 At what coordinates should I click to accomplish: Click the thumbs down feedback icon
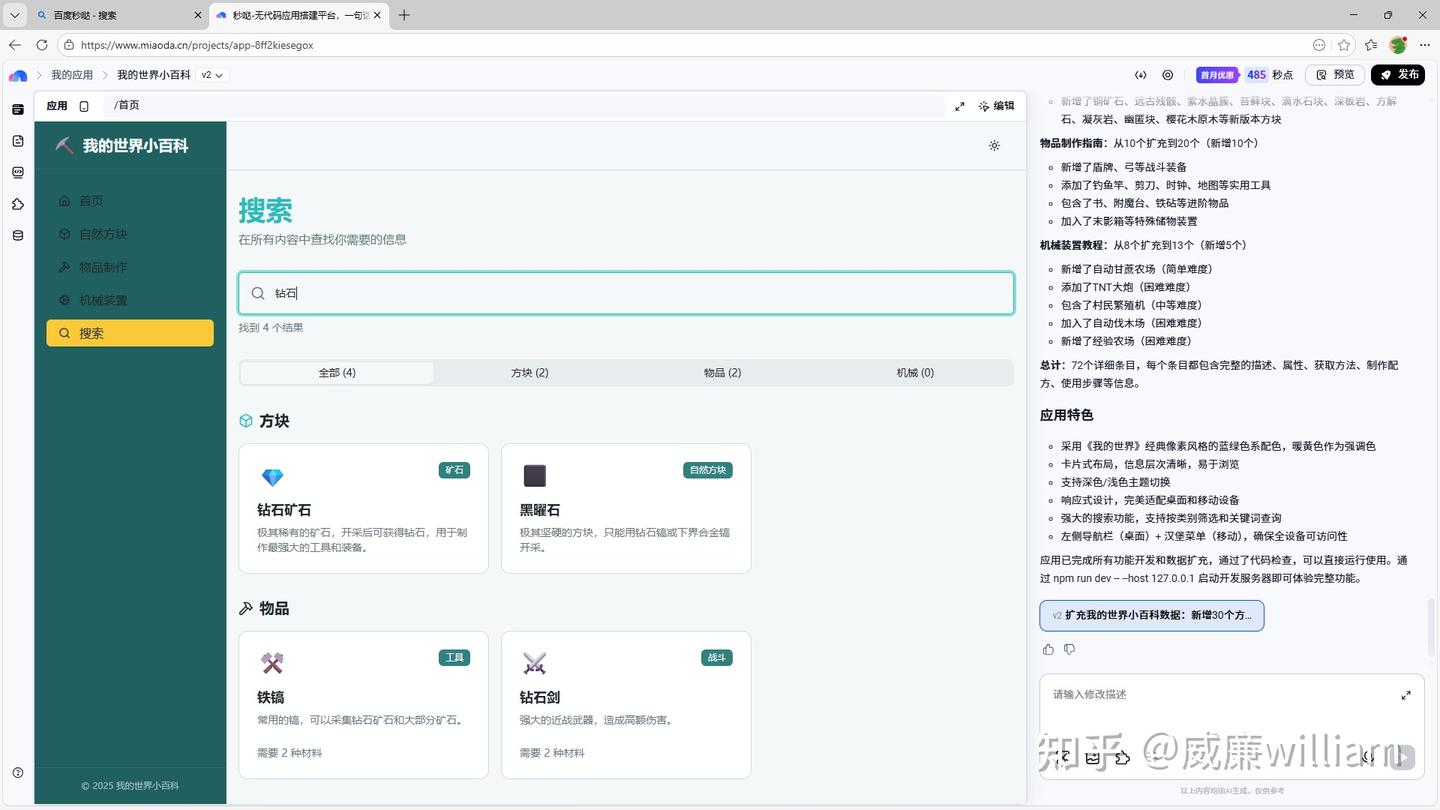[1069, 649]
